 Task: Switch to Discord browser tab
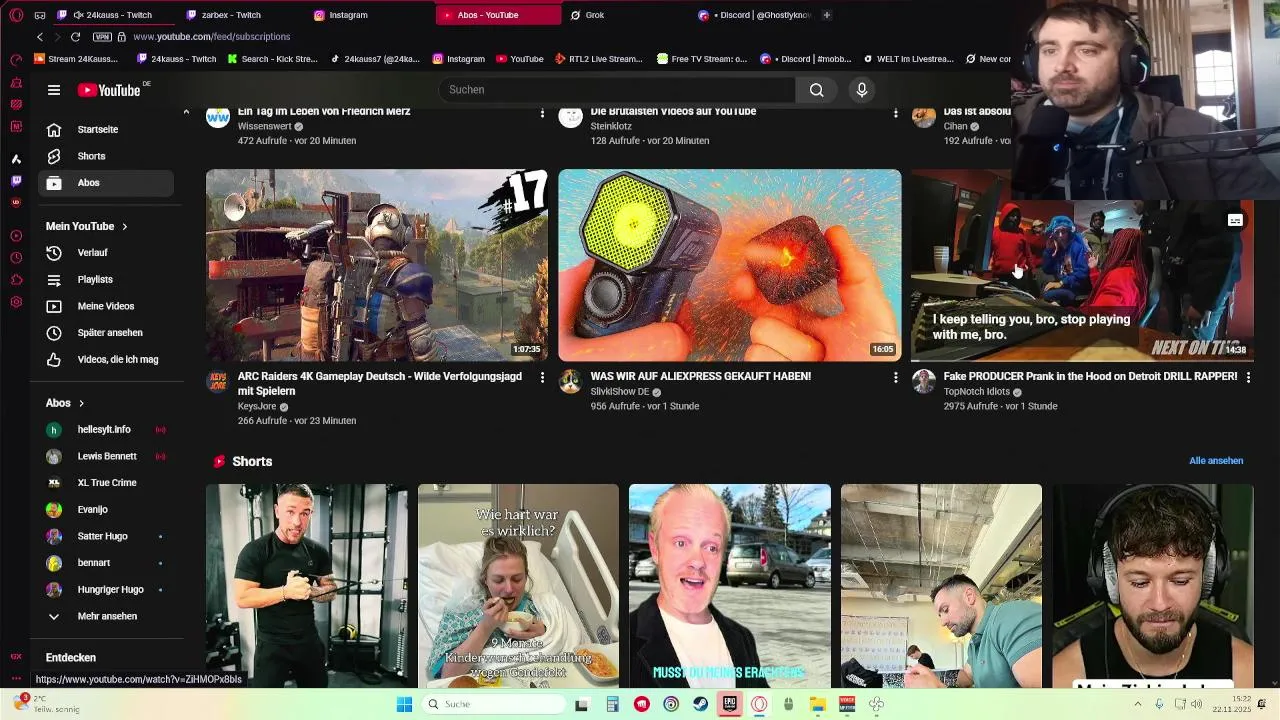[x=755, y=15]
